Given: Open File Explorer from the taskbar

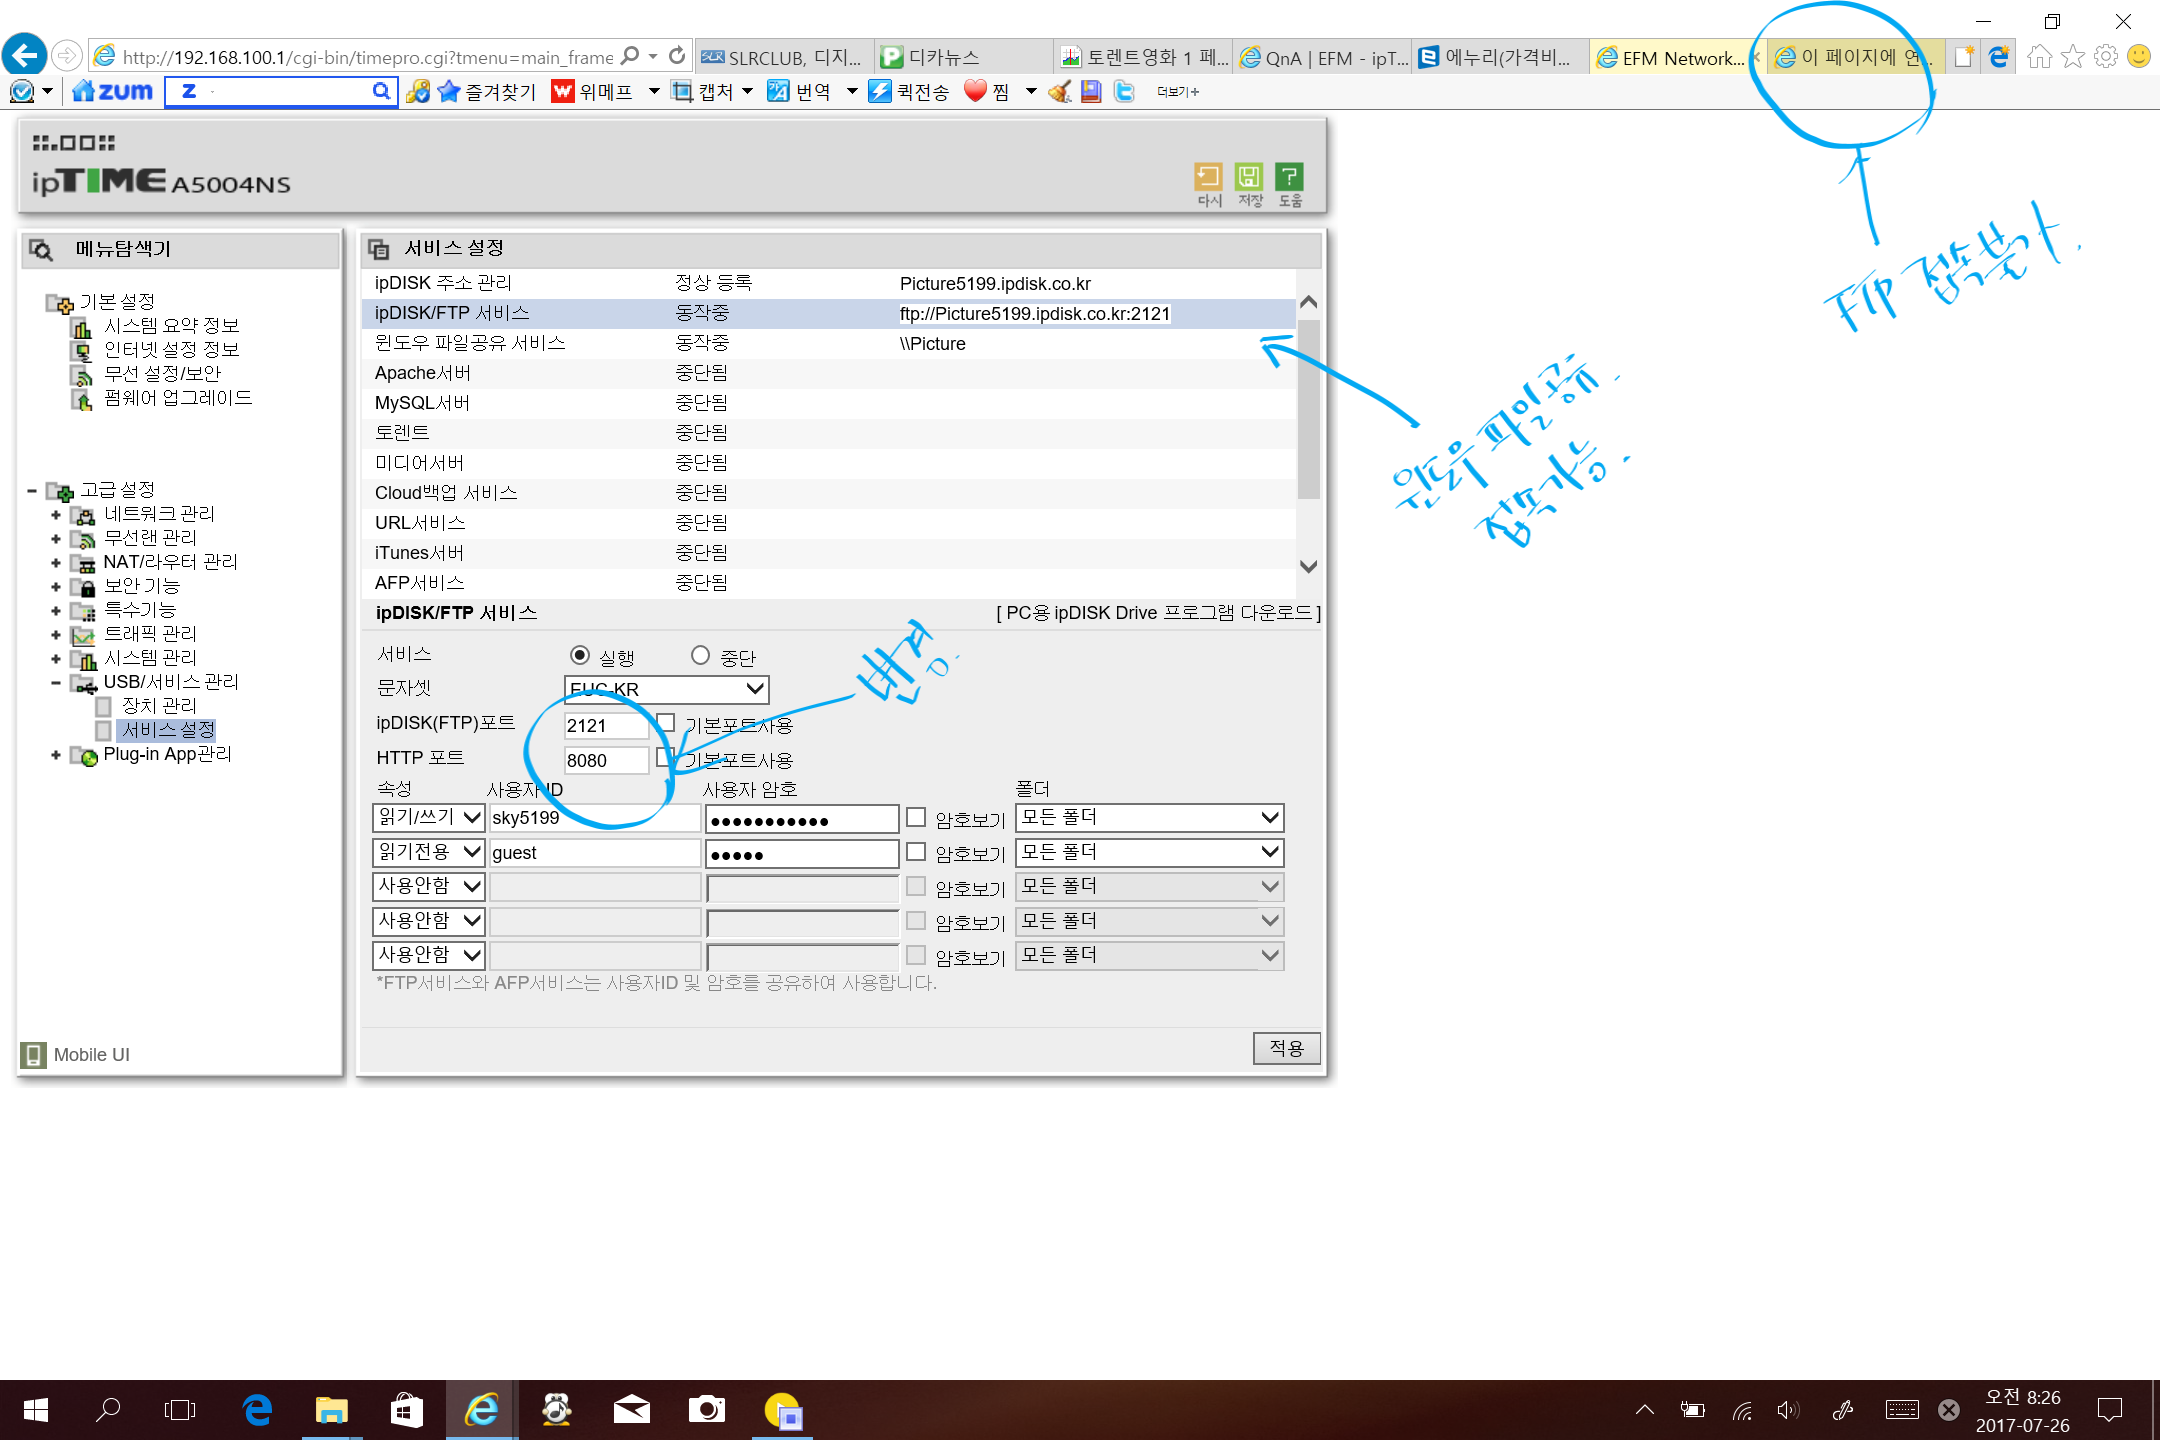Looking at the screenshot, I should pos(331,1410).
